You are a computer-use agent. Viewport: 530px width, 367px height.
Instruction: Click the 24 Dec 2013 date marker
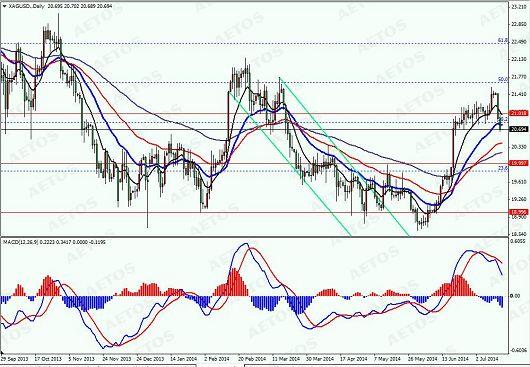[150, 358]
